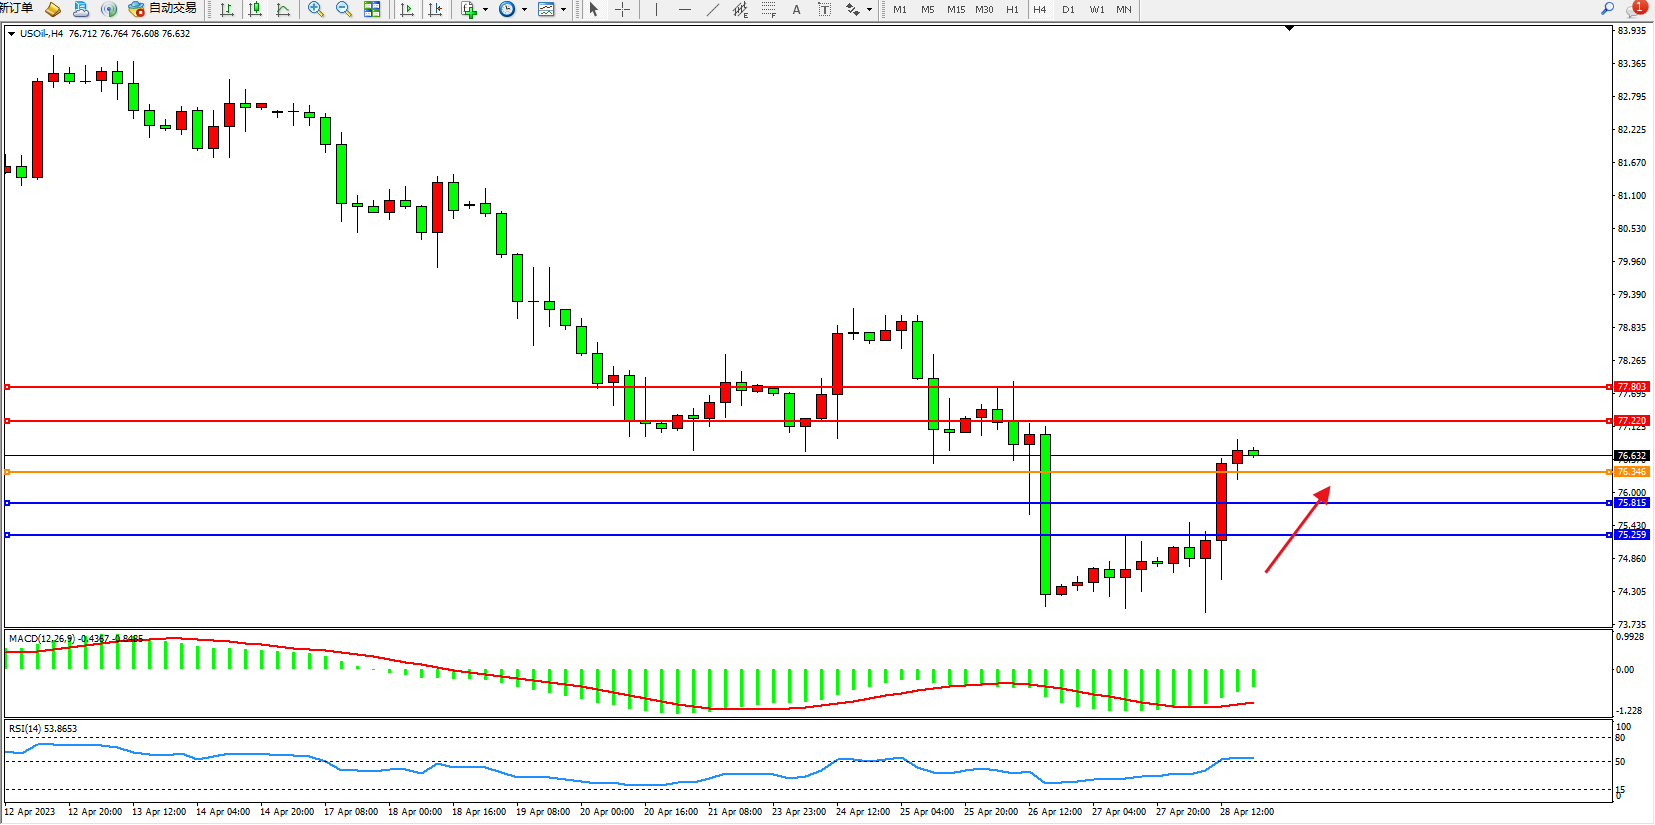Expand the Templates dropdown arrow
The height and width of the screenshot is (825, 1655).
(564, 10)
